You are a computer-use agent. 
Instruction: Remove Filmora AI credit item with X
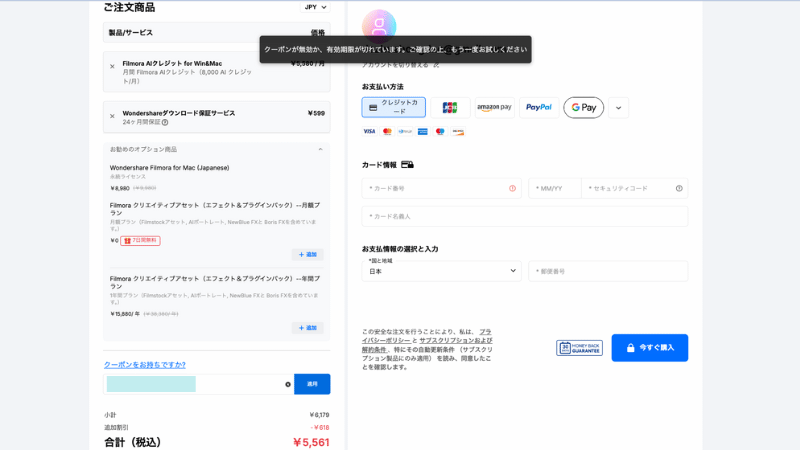point(112,67)
